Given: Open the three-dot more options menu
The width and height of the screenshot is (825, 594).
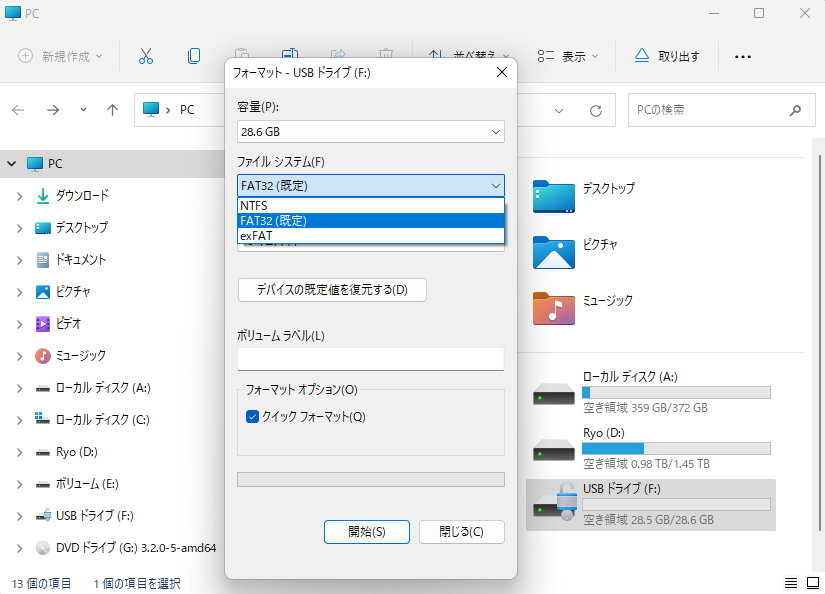Looking at the screenshot, I should [x=742, y=57].
